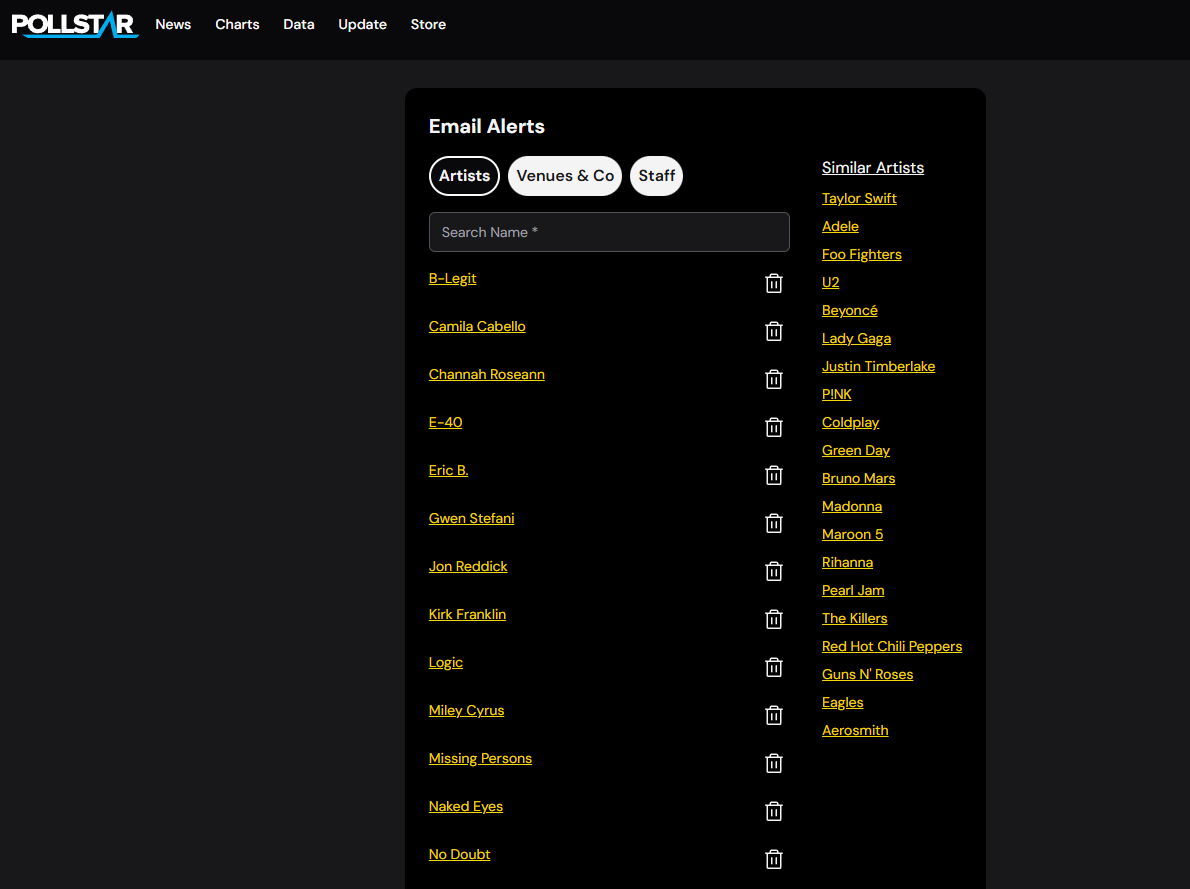Click trash icon next to Gwen Stefani
The height and width of the screenshot is (889, 1190).
[x=773, y=523]
